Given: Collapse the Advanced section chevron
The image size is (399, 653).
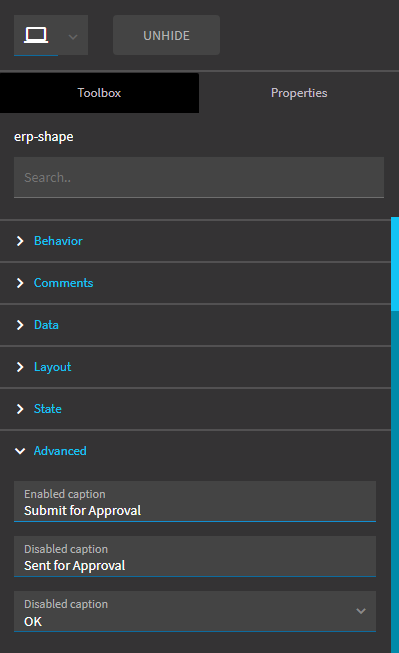Looking at the screenshot, I should click(20, 451).
